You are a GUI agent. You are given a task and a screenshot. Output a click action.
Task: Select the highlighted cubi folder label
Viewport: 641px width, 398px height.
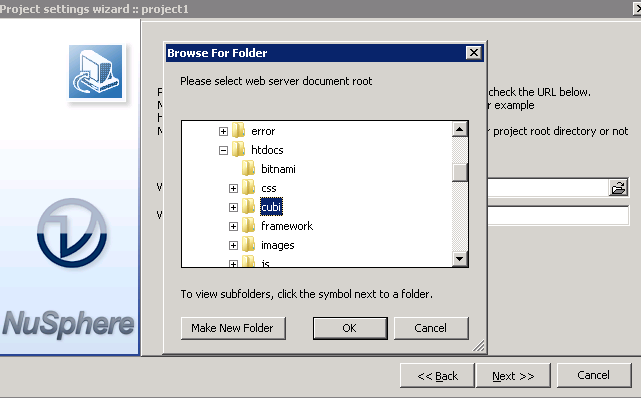[x=271, y=207]
